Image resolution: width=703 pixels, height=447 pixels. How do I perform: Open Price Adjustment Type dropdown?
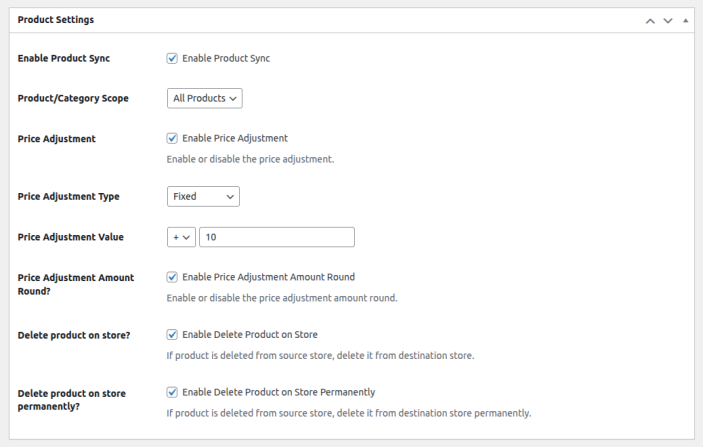coord(204,196)
